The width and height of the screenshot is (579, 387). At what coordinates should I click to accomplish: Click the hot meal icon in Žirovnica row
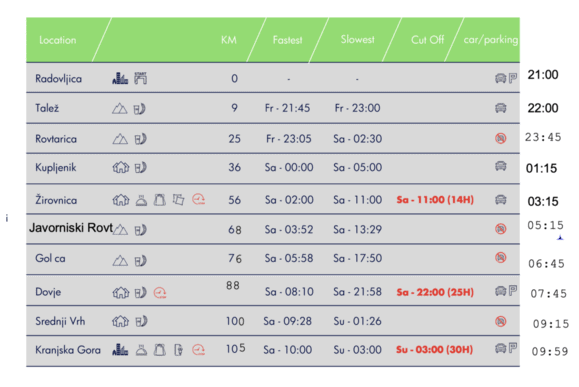coord(141,200)
